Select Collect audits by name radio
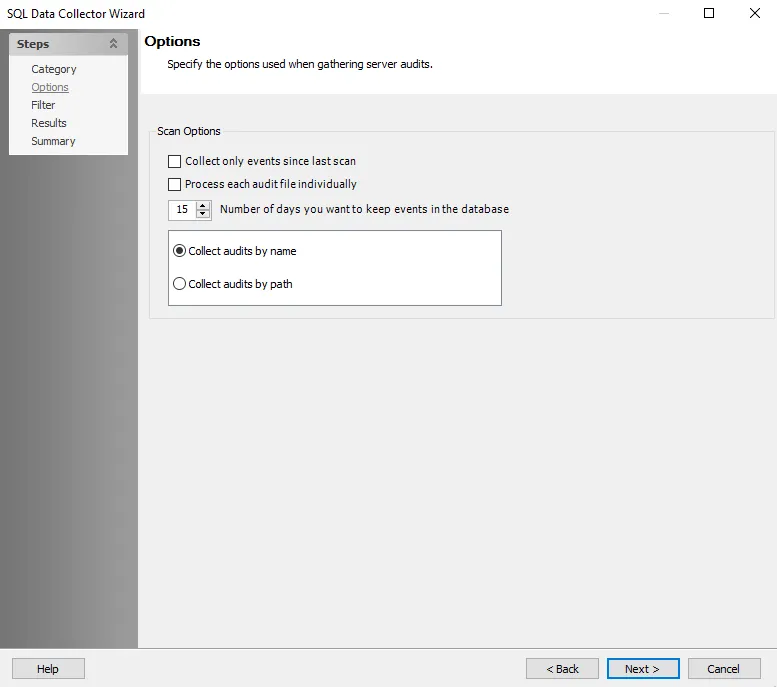Viewport: 777px width, 687px height. click(x=179, y=251)
